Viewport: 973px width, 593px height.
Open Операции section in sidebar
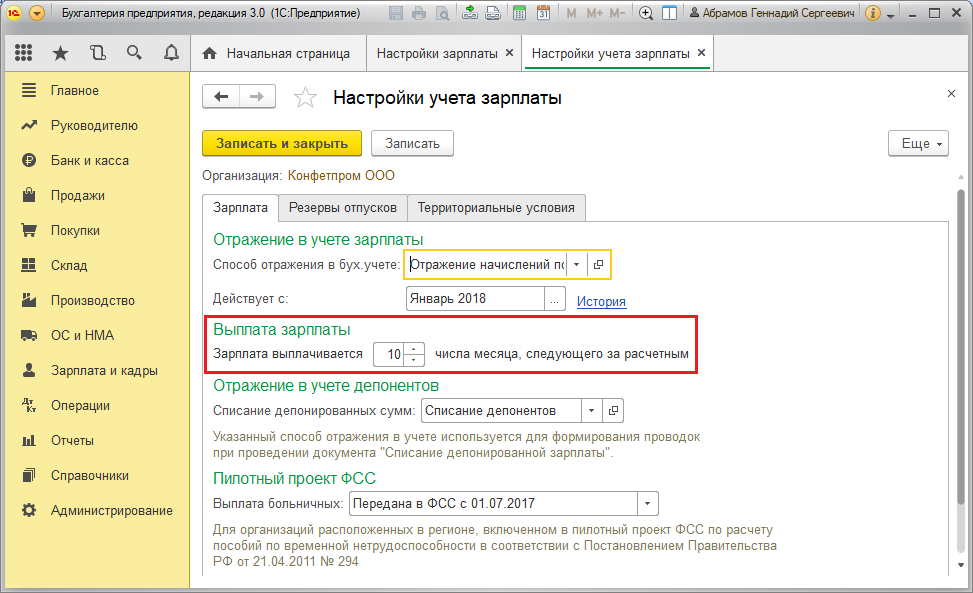(x=97, y=406)
